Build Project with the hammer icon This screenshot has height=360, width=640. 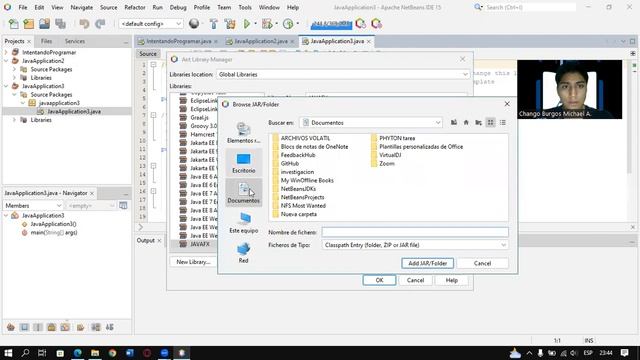pos(213,24)
